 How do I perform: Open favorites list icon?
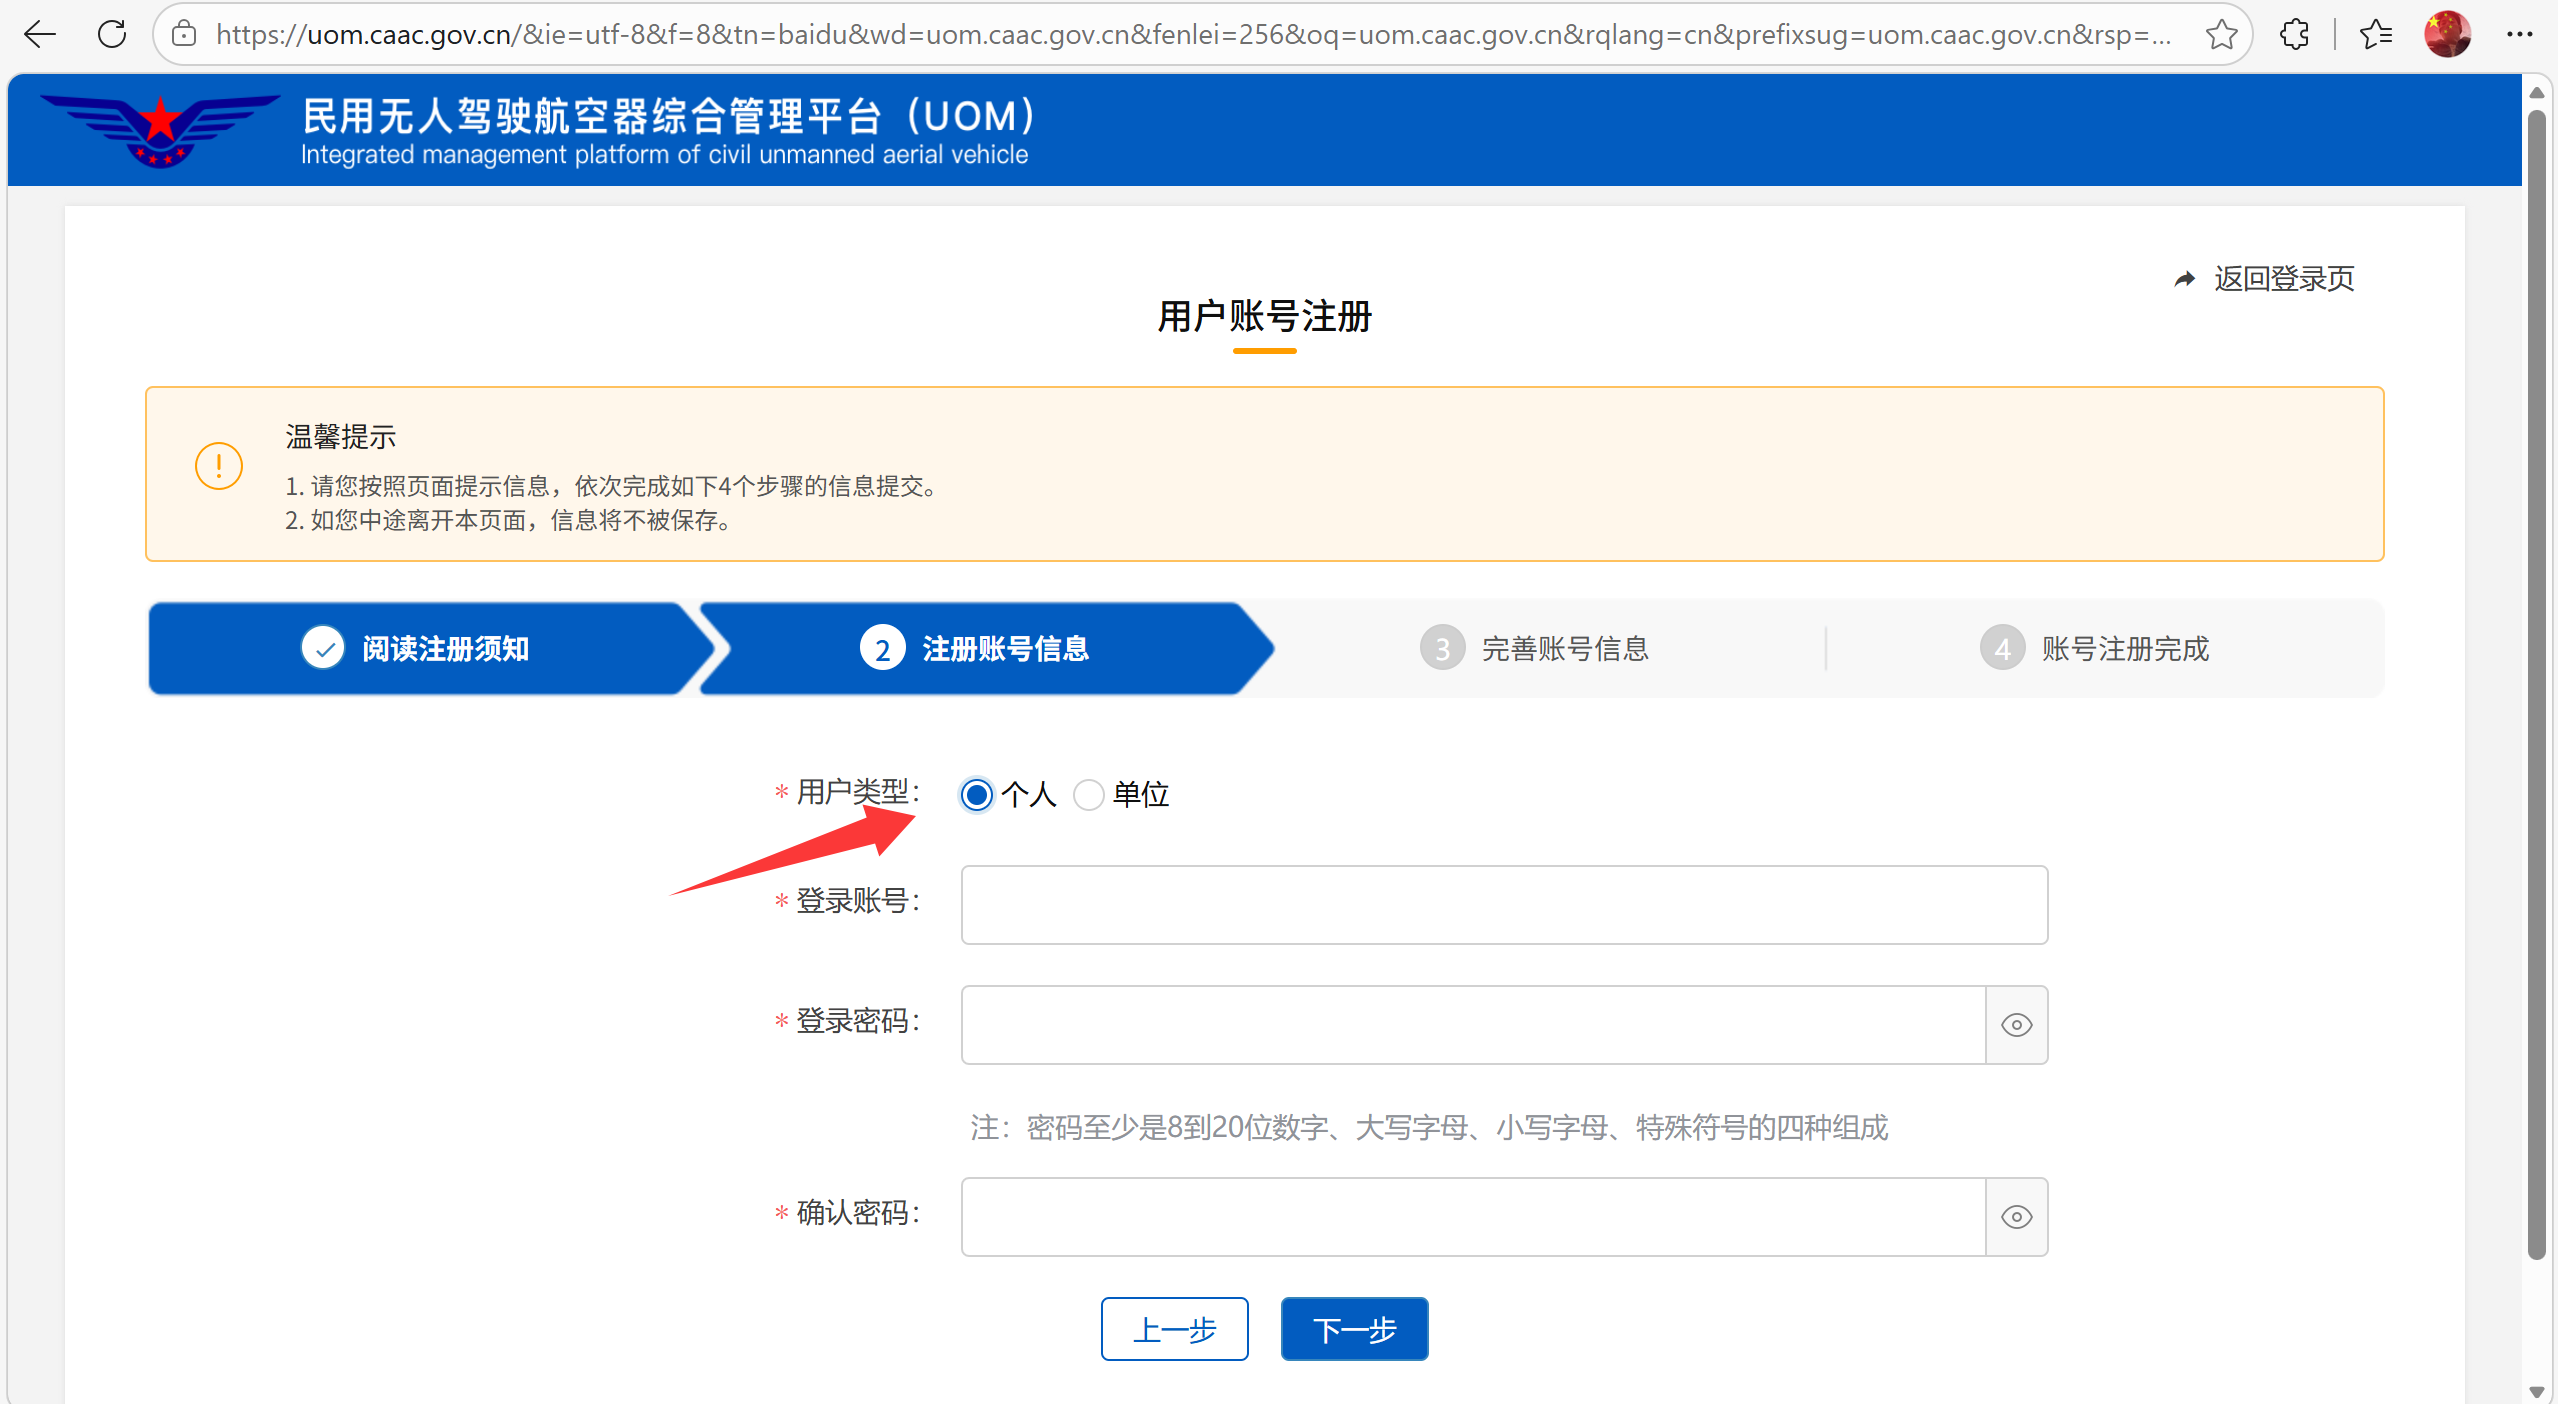(x=2376, y=34)
